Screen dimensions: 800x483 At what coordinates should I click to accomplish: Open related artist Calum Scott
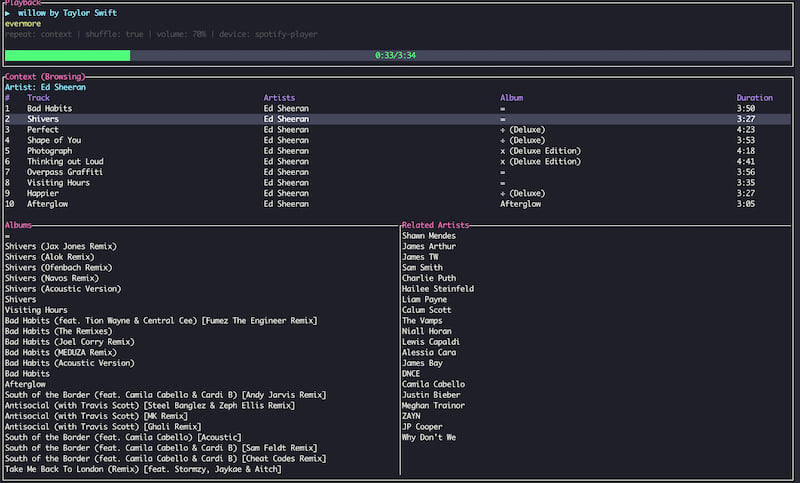[427, 310]
